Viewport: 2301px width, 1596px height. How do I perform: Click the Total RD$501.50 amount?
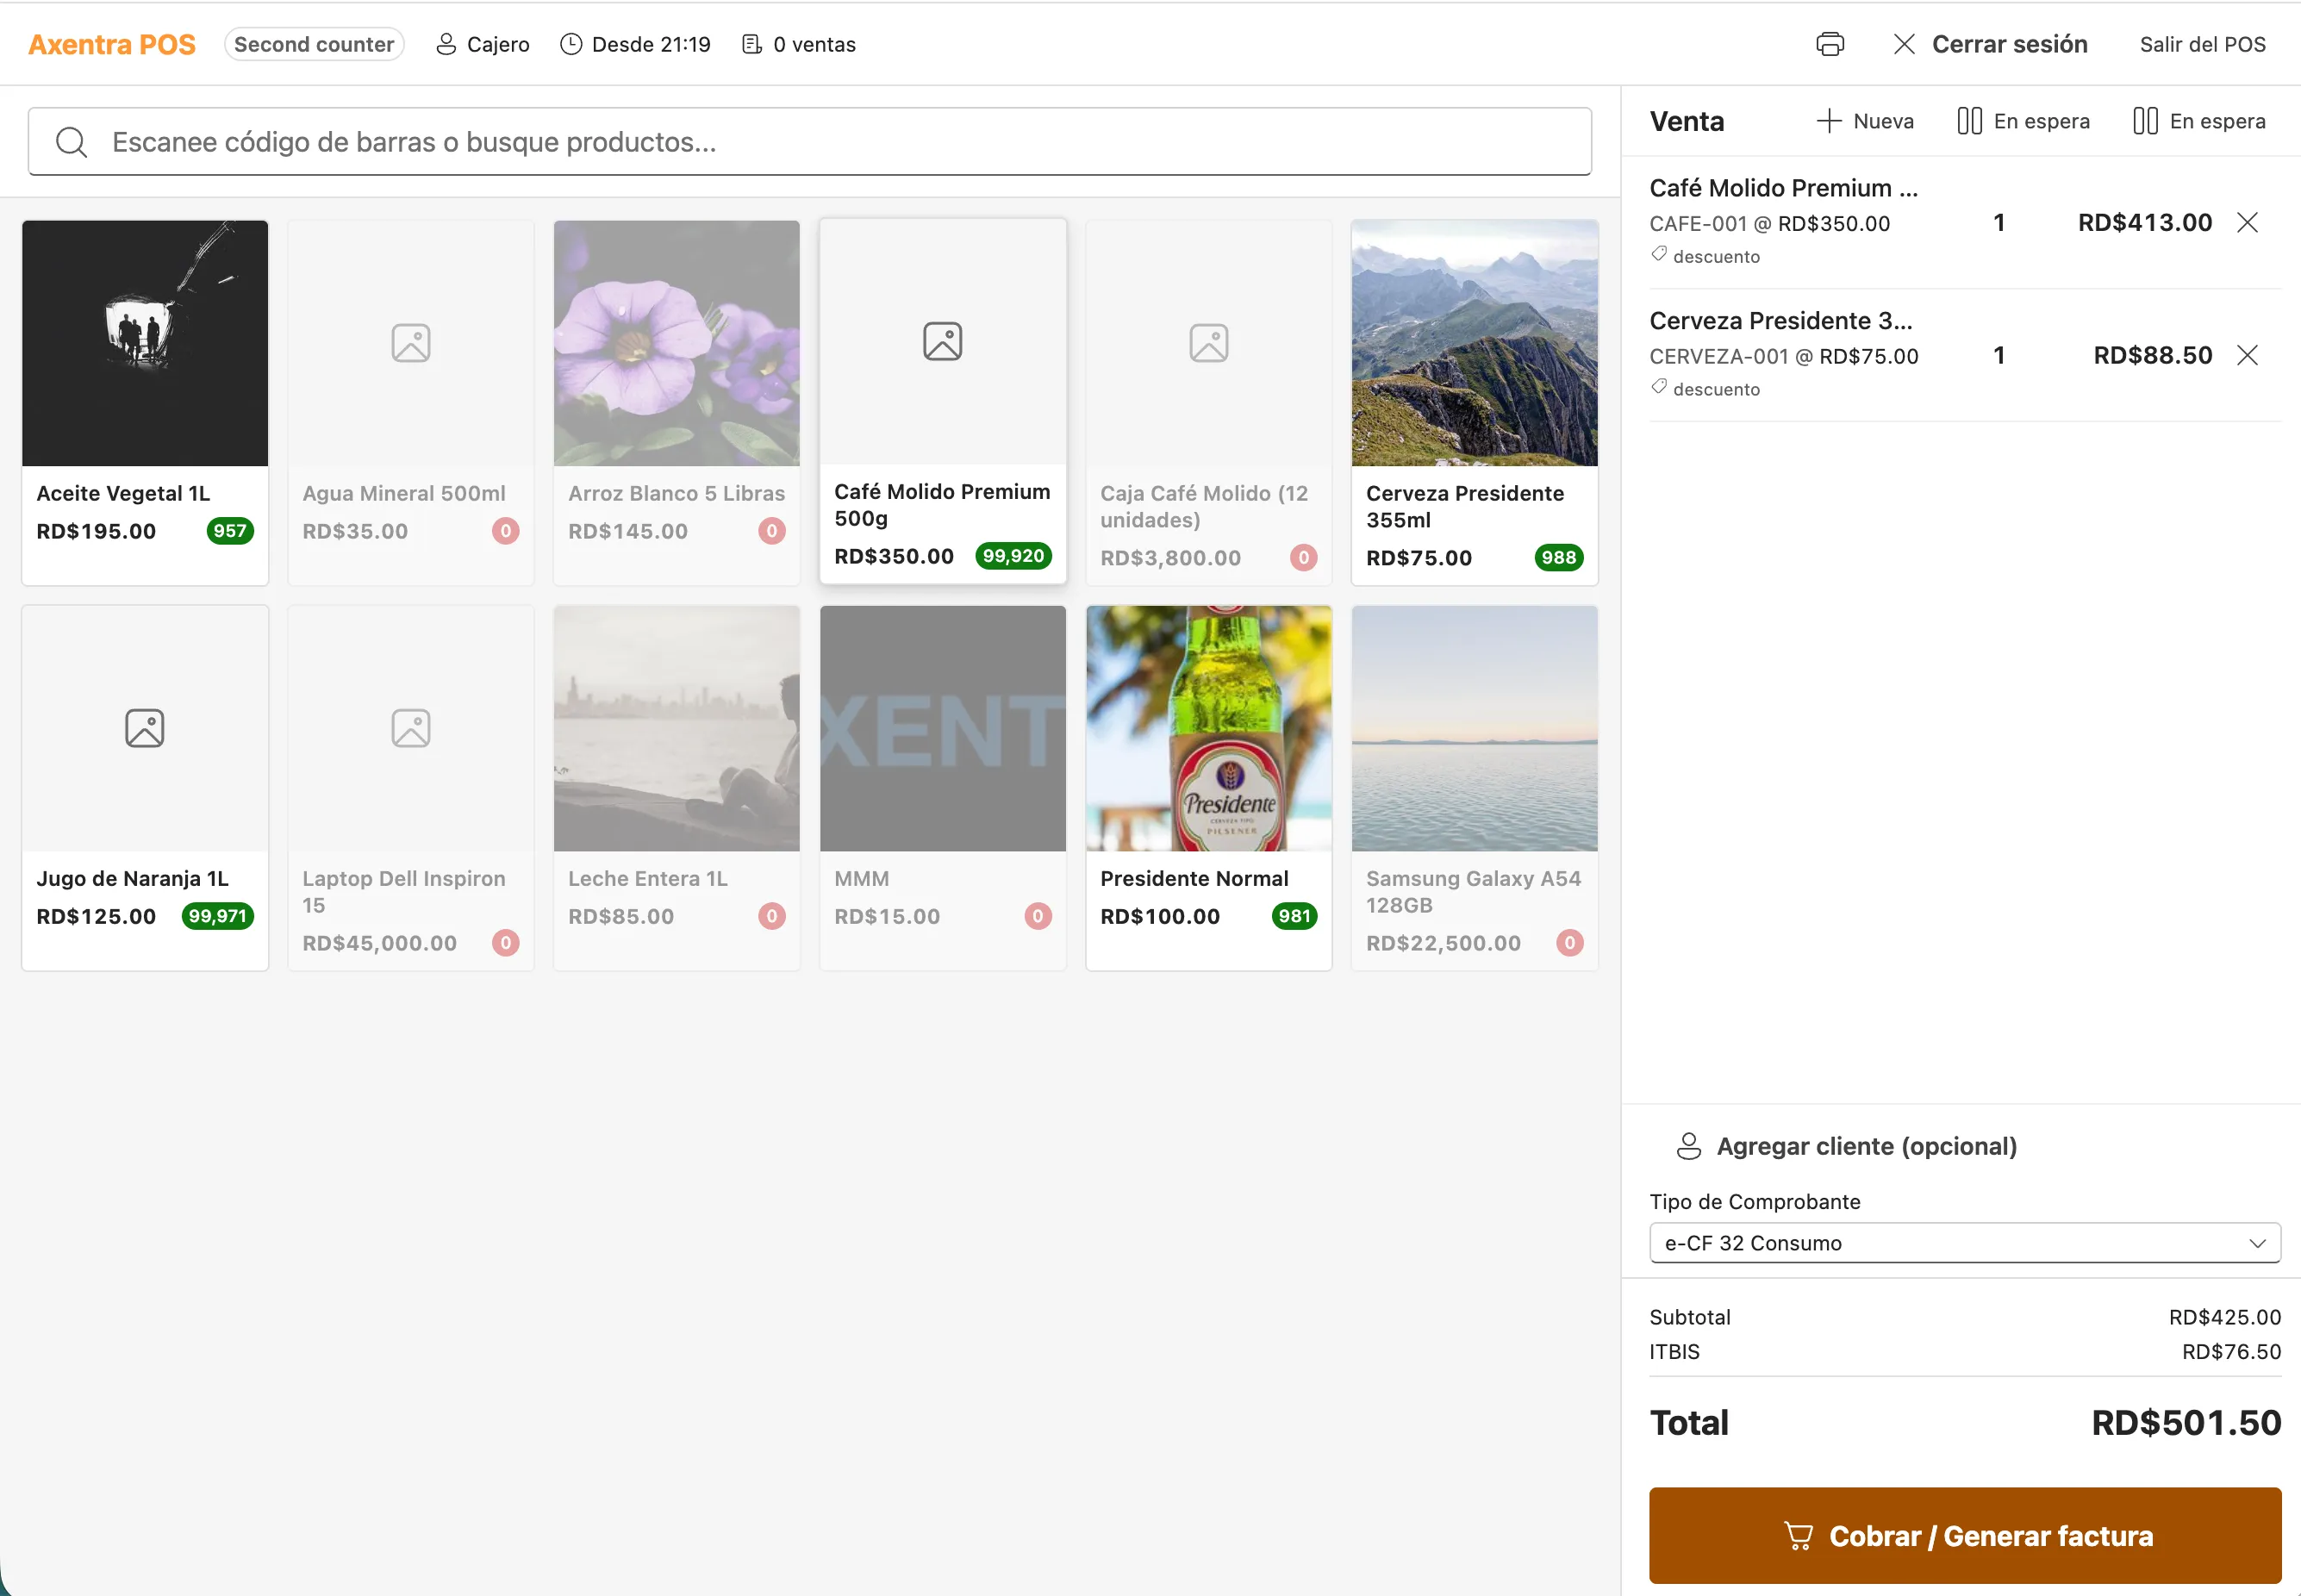coord(2186,1423)
